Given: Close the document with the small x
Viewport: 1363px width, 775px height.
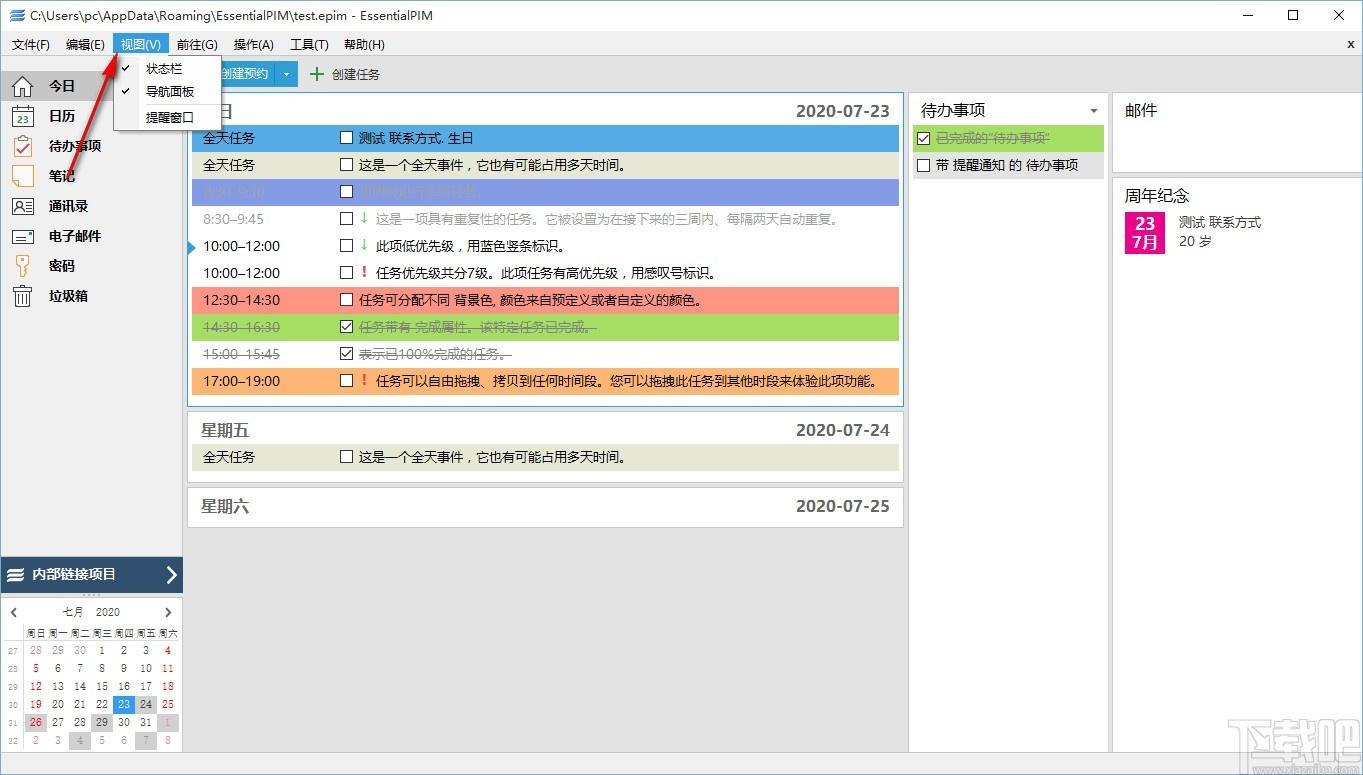Looking at the screenshot, I should coord(1351,44).
